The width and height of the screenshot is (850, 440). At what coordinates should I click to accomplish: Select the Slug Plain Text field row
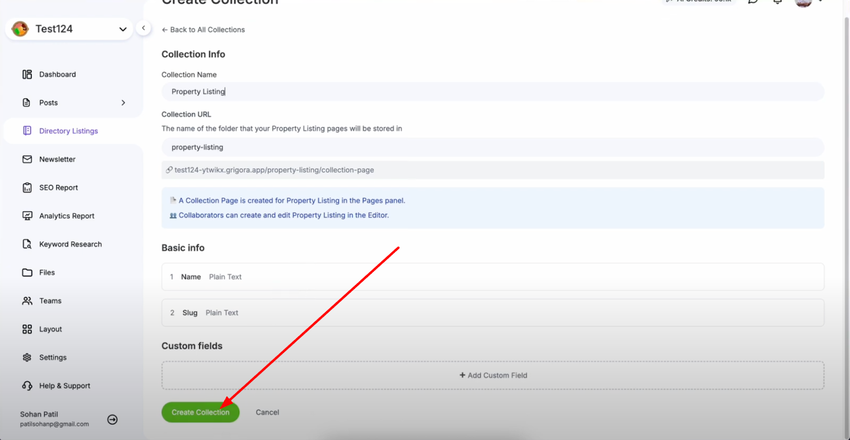[493, 313]
